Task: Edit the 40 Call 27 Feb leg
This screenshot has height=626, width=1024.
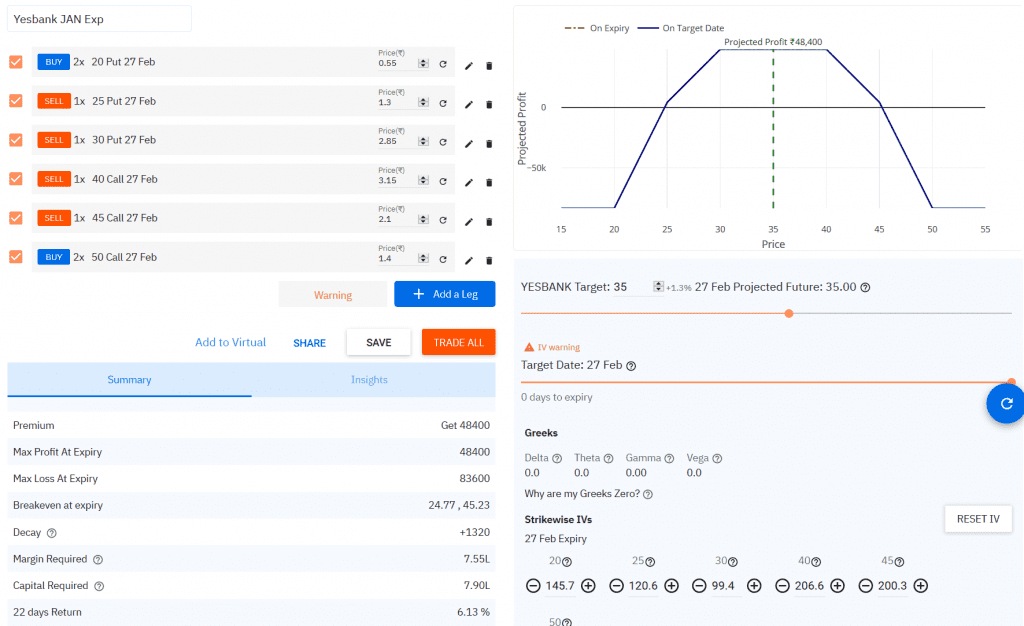Action: point(468,183)
